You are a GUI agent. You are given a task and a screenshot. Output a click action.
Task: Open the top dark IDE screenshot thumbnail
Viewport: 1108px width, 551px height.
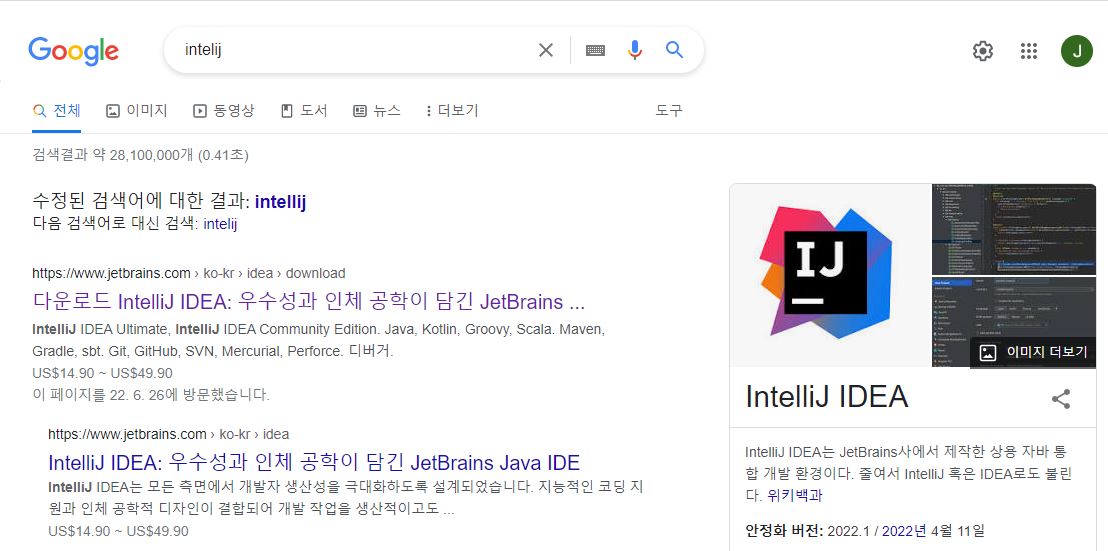(x=1014, y=229)
